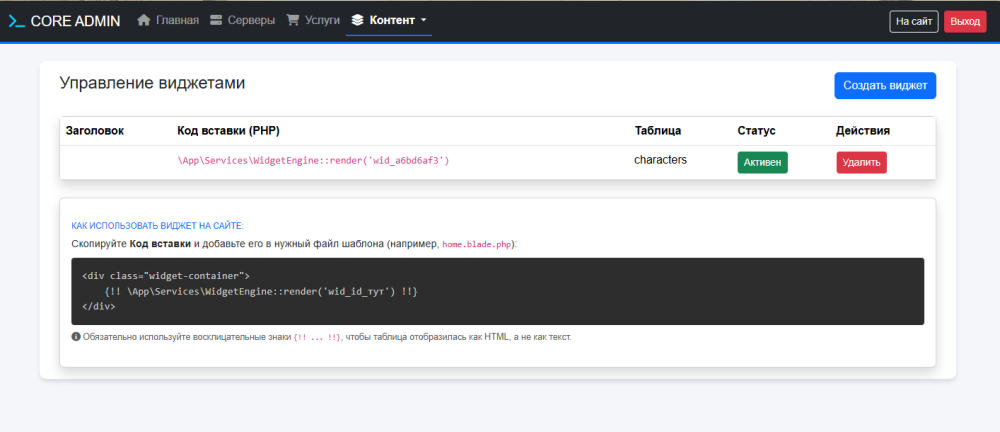This screenshot has height=432, width=1000.
Task: Go to the Серверы menu item
Action: click(x=250, y=20)
